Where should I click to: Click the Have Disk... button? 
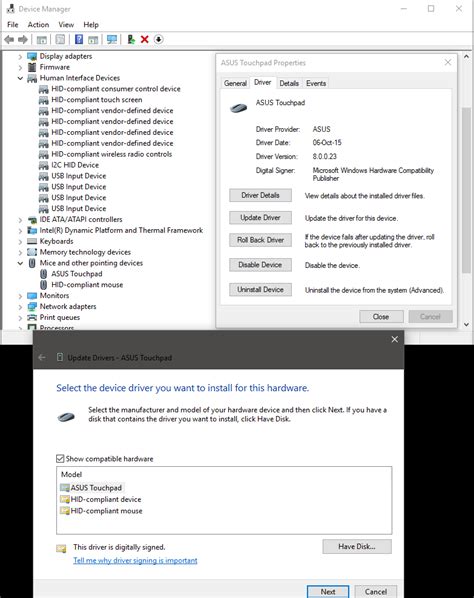[357, 547]
